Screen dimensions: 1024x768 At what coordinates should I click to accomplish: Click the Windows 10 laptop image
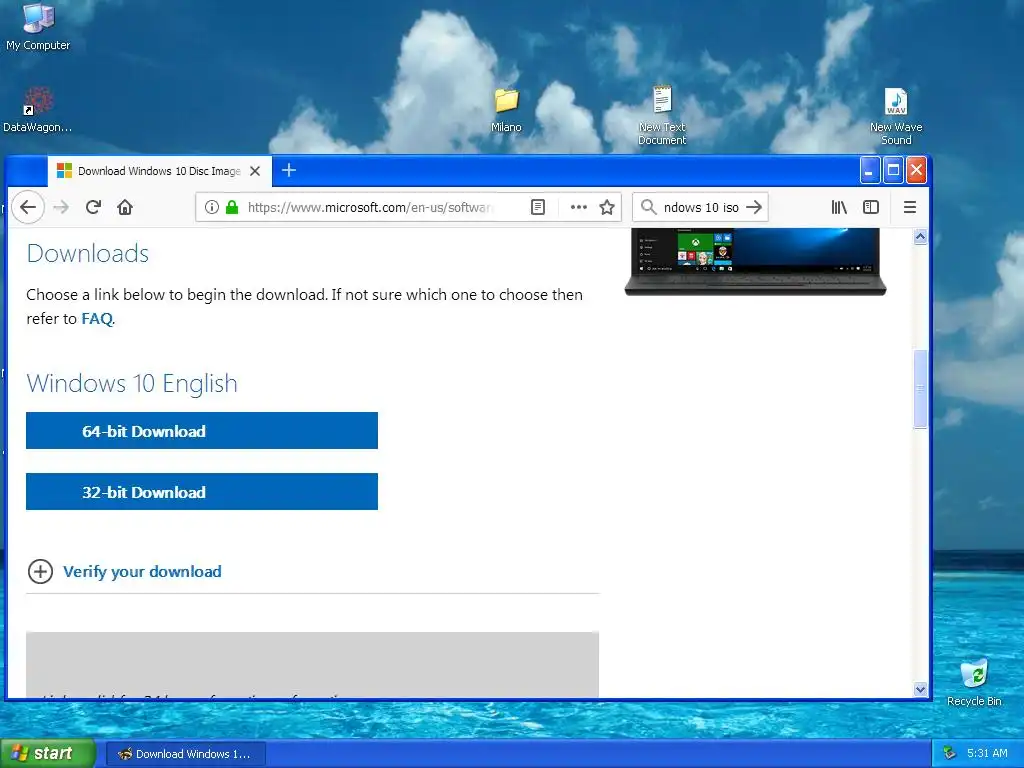(x=755, y=261)
